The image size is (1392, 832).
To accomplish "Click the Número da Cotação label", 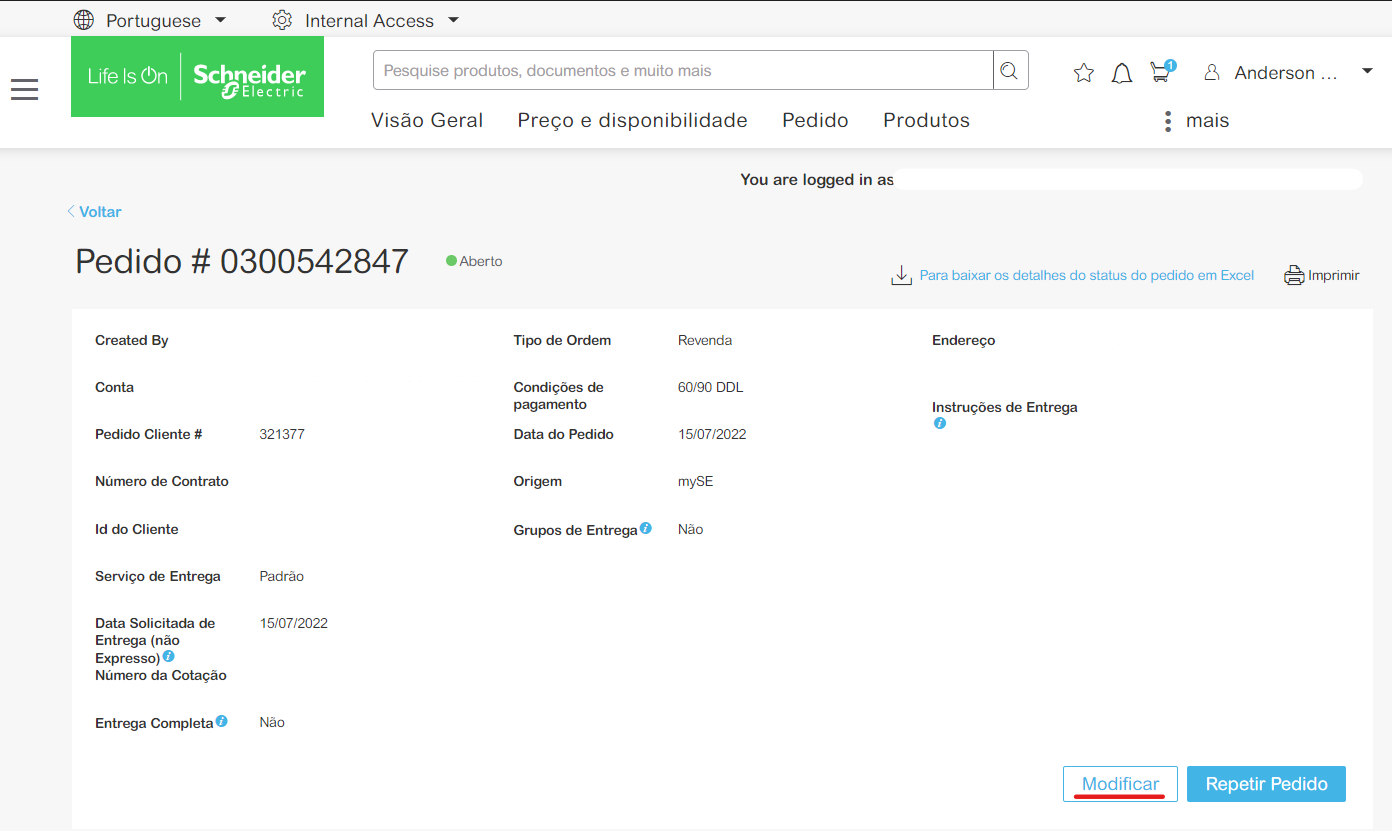I will tap(161, 675).
